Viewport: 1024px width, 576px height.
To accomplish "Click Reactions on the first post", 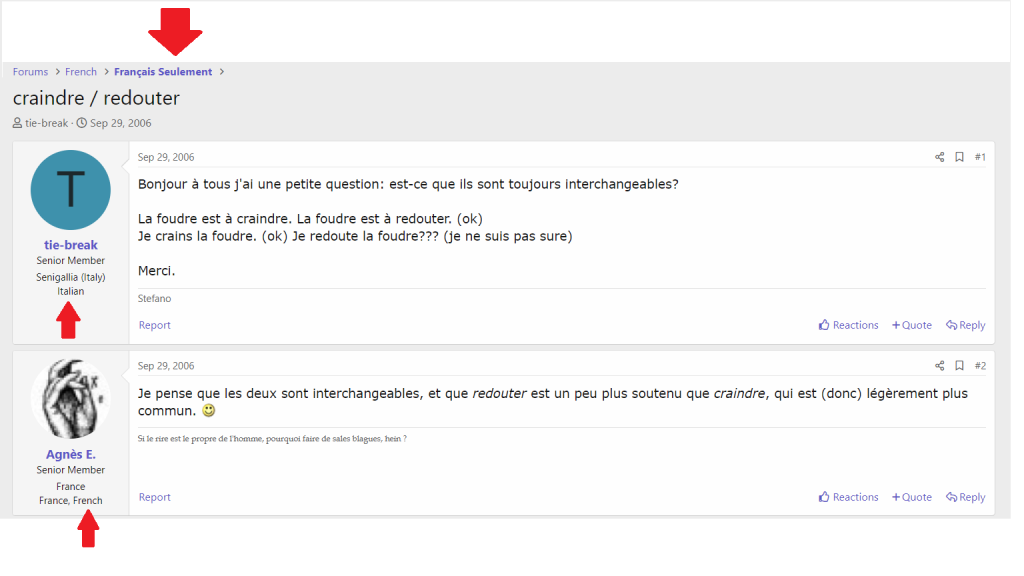I will (x=848, y=325).
